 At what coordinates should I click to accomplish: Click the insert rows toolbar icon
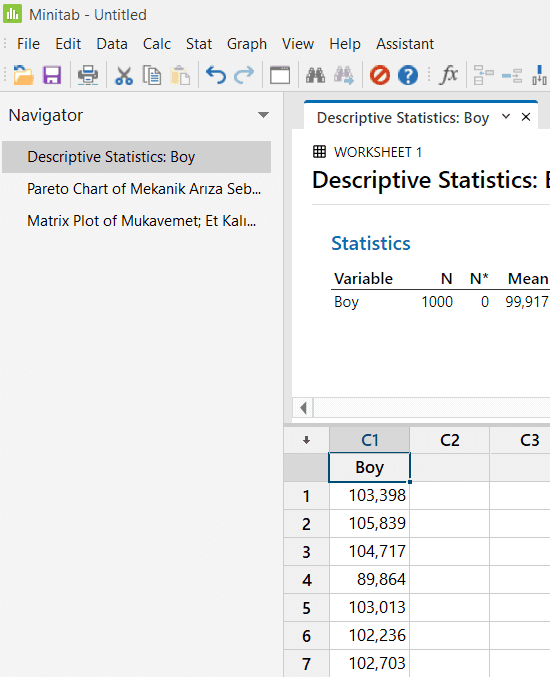pos(512,76)
